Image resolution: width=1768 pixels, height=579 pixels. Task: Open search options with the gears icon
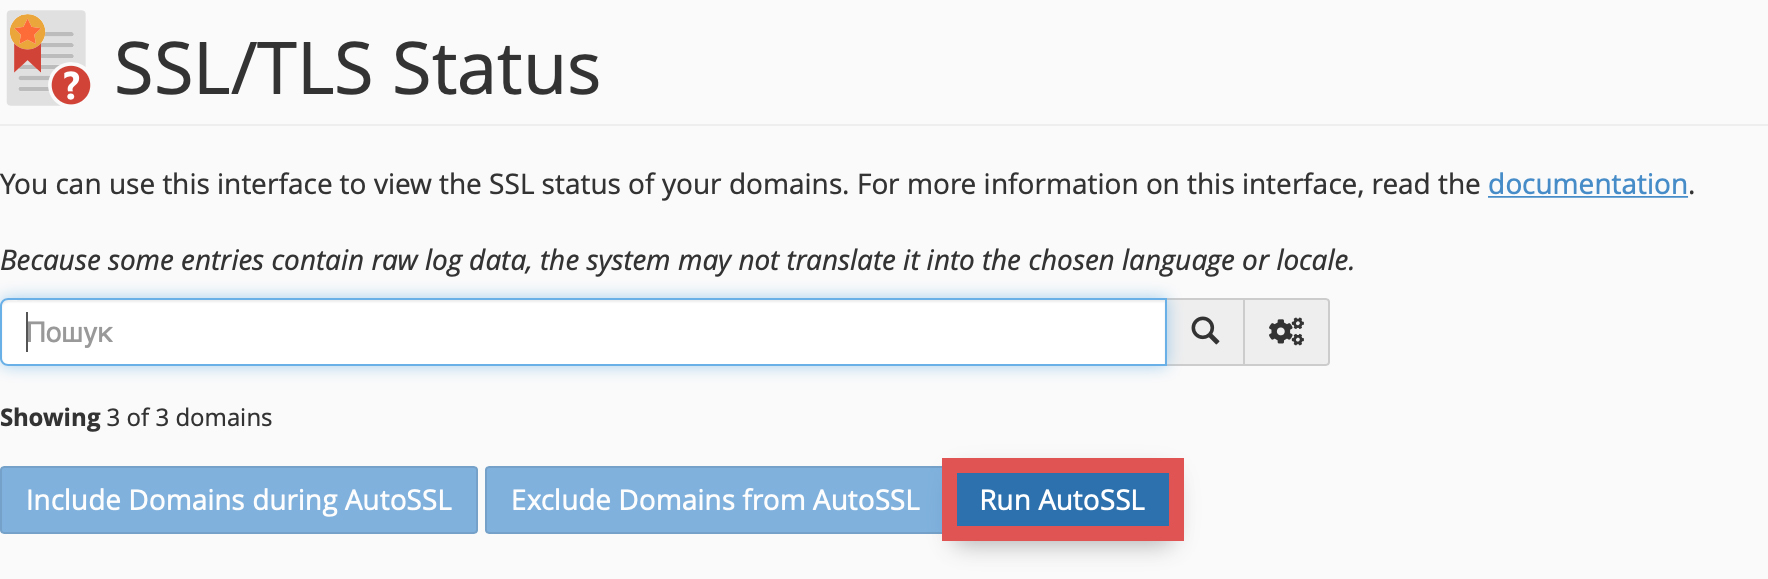click(1286, 331)
